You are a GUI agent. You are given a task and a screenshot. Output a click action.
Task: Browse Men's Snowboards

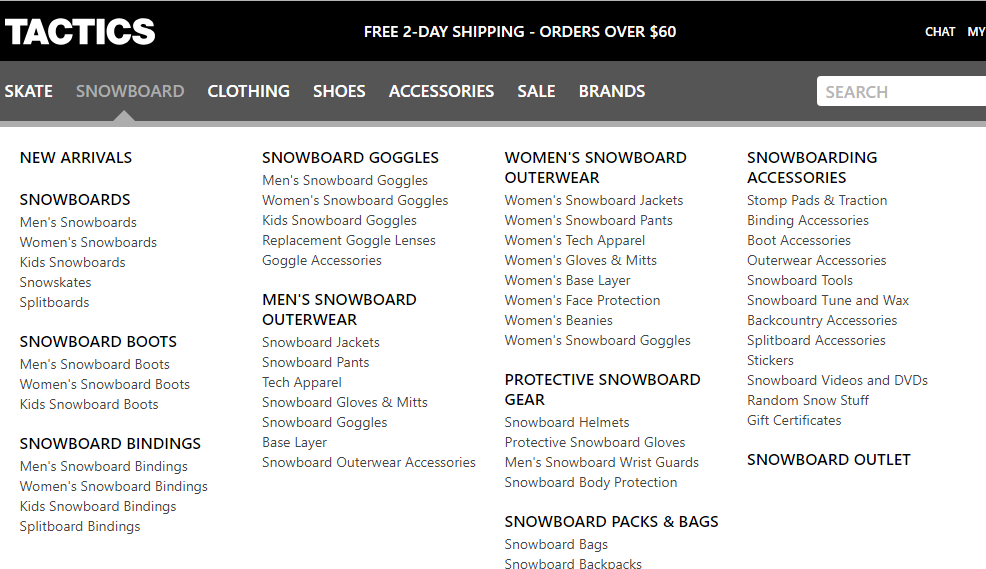click(78, 222)
